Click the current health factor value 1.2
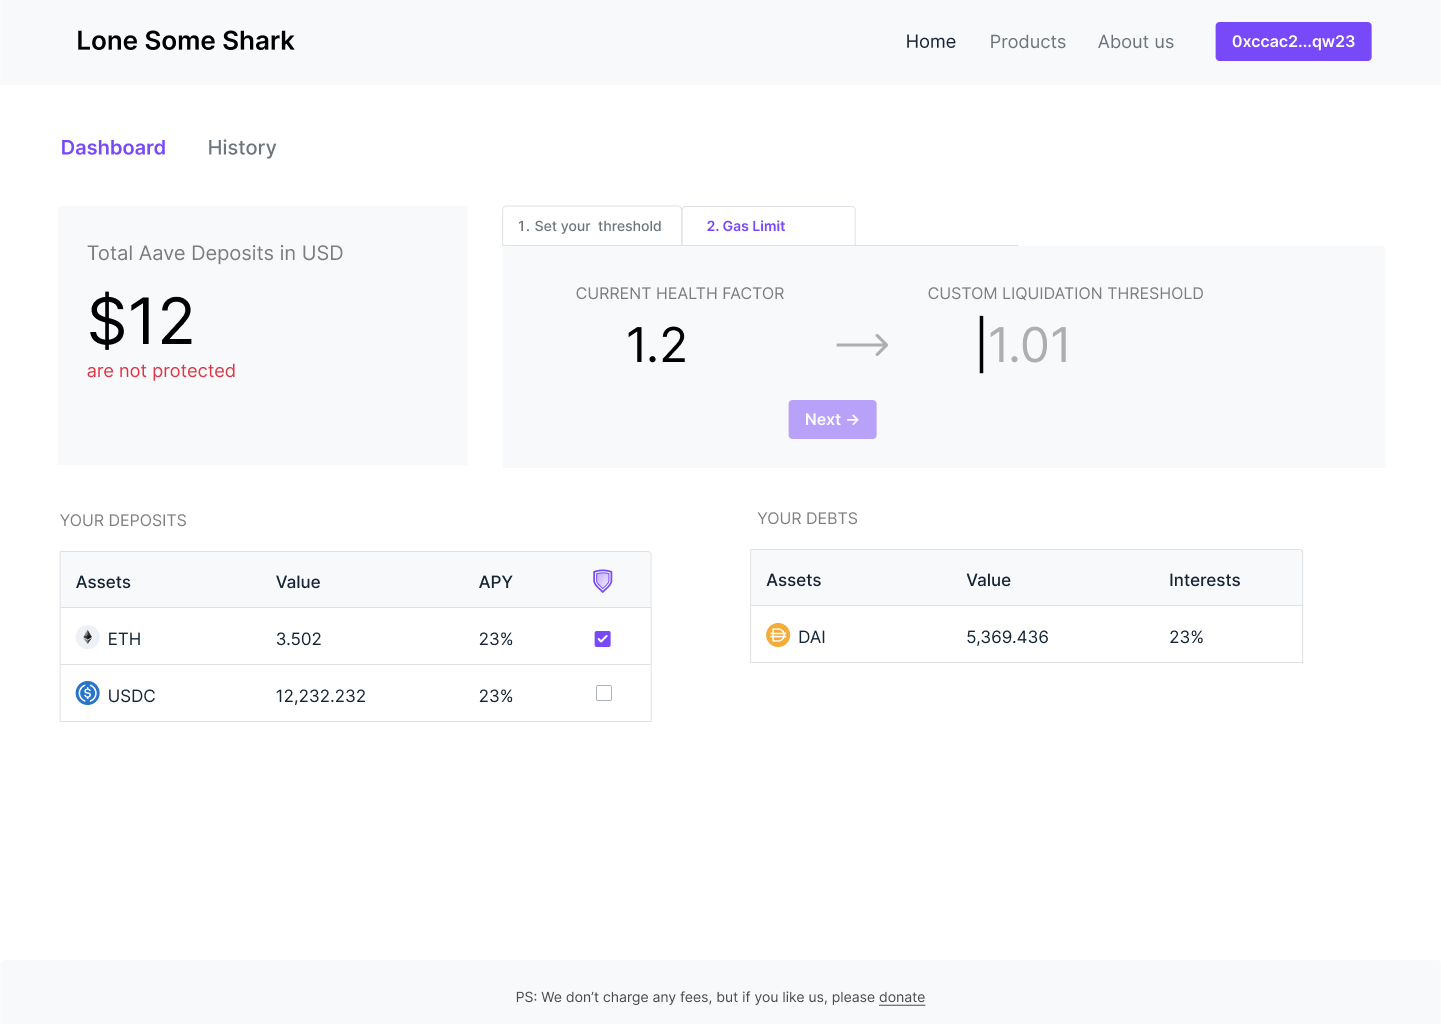Viewport: 1441px width, 1024px height. (656, 345)
